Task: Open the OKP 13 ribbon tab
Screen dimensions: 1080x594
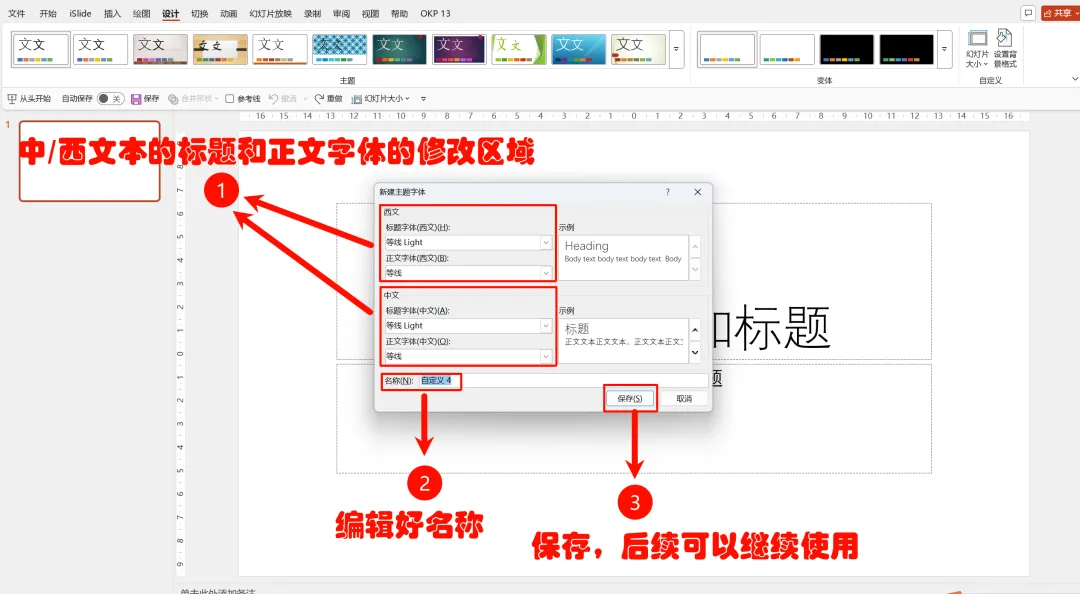Action: pos(435,13)
